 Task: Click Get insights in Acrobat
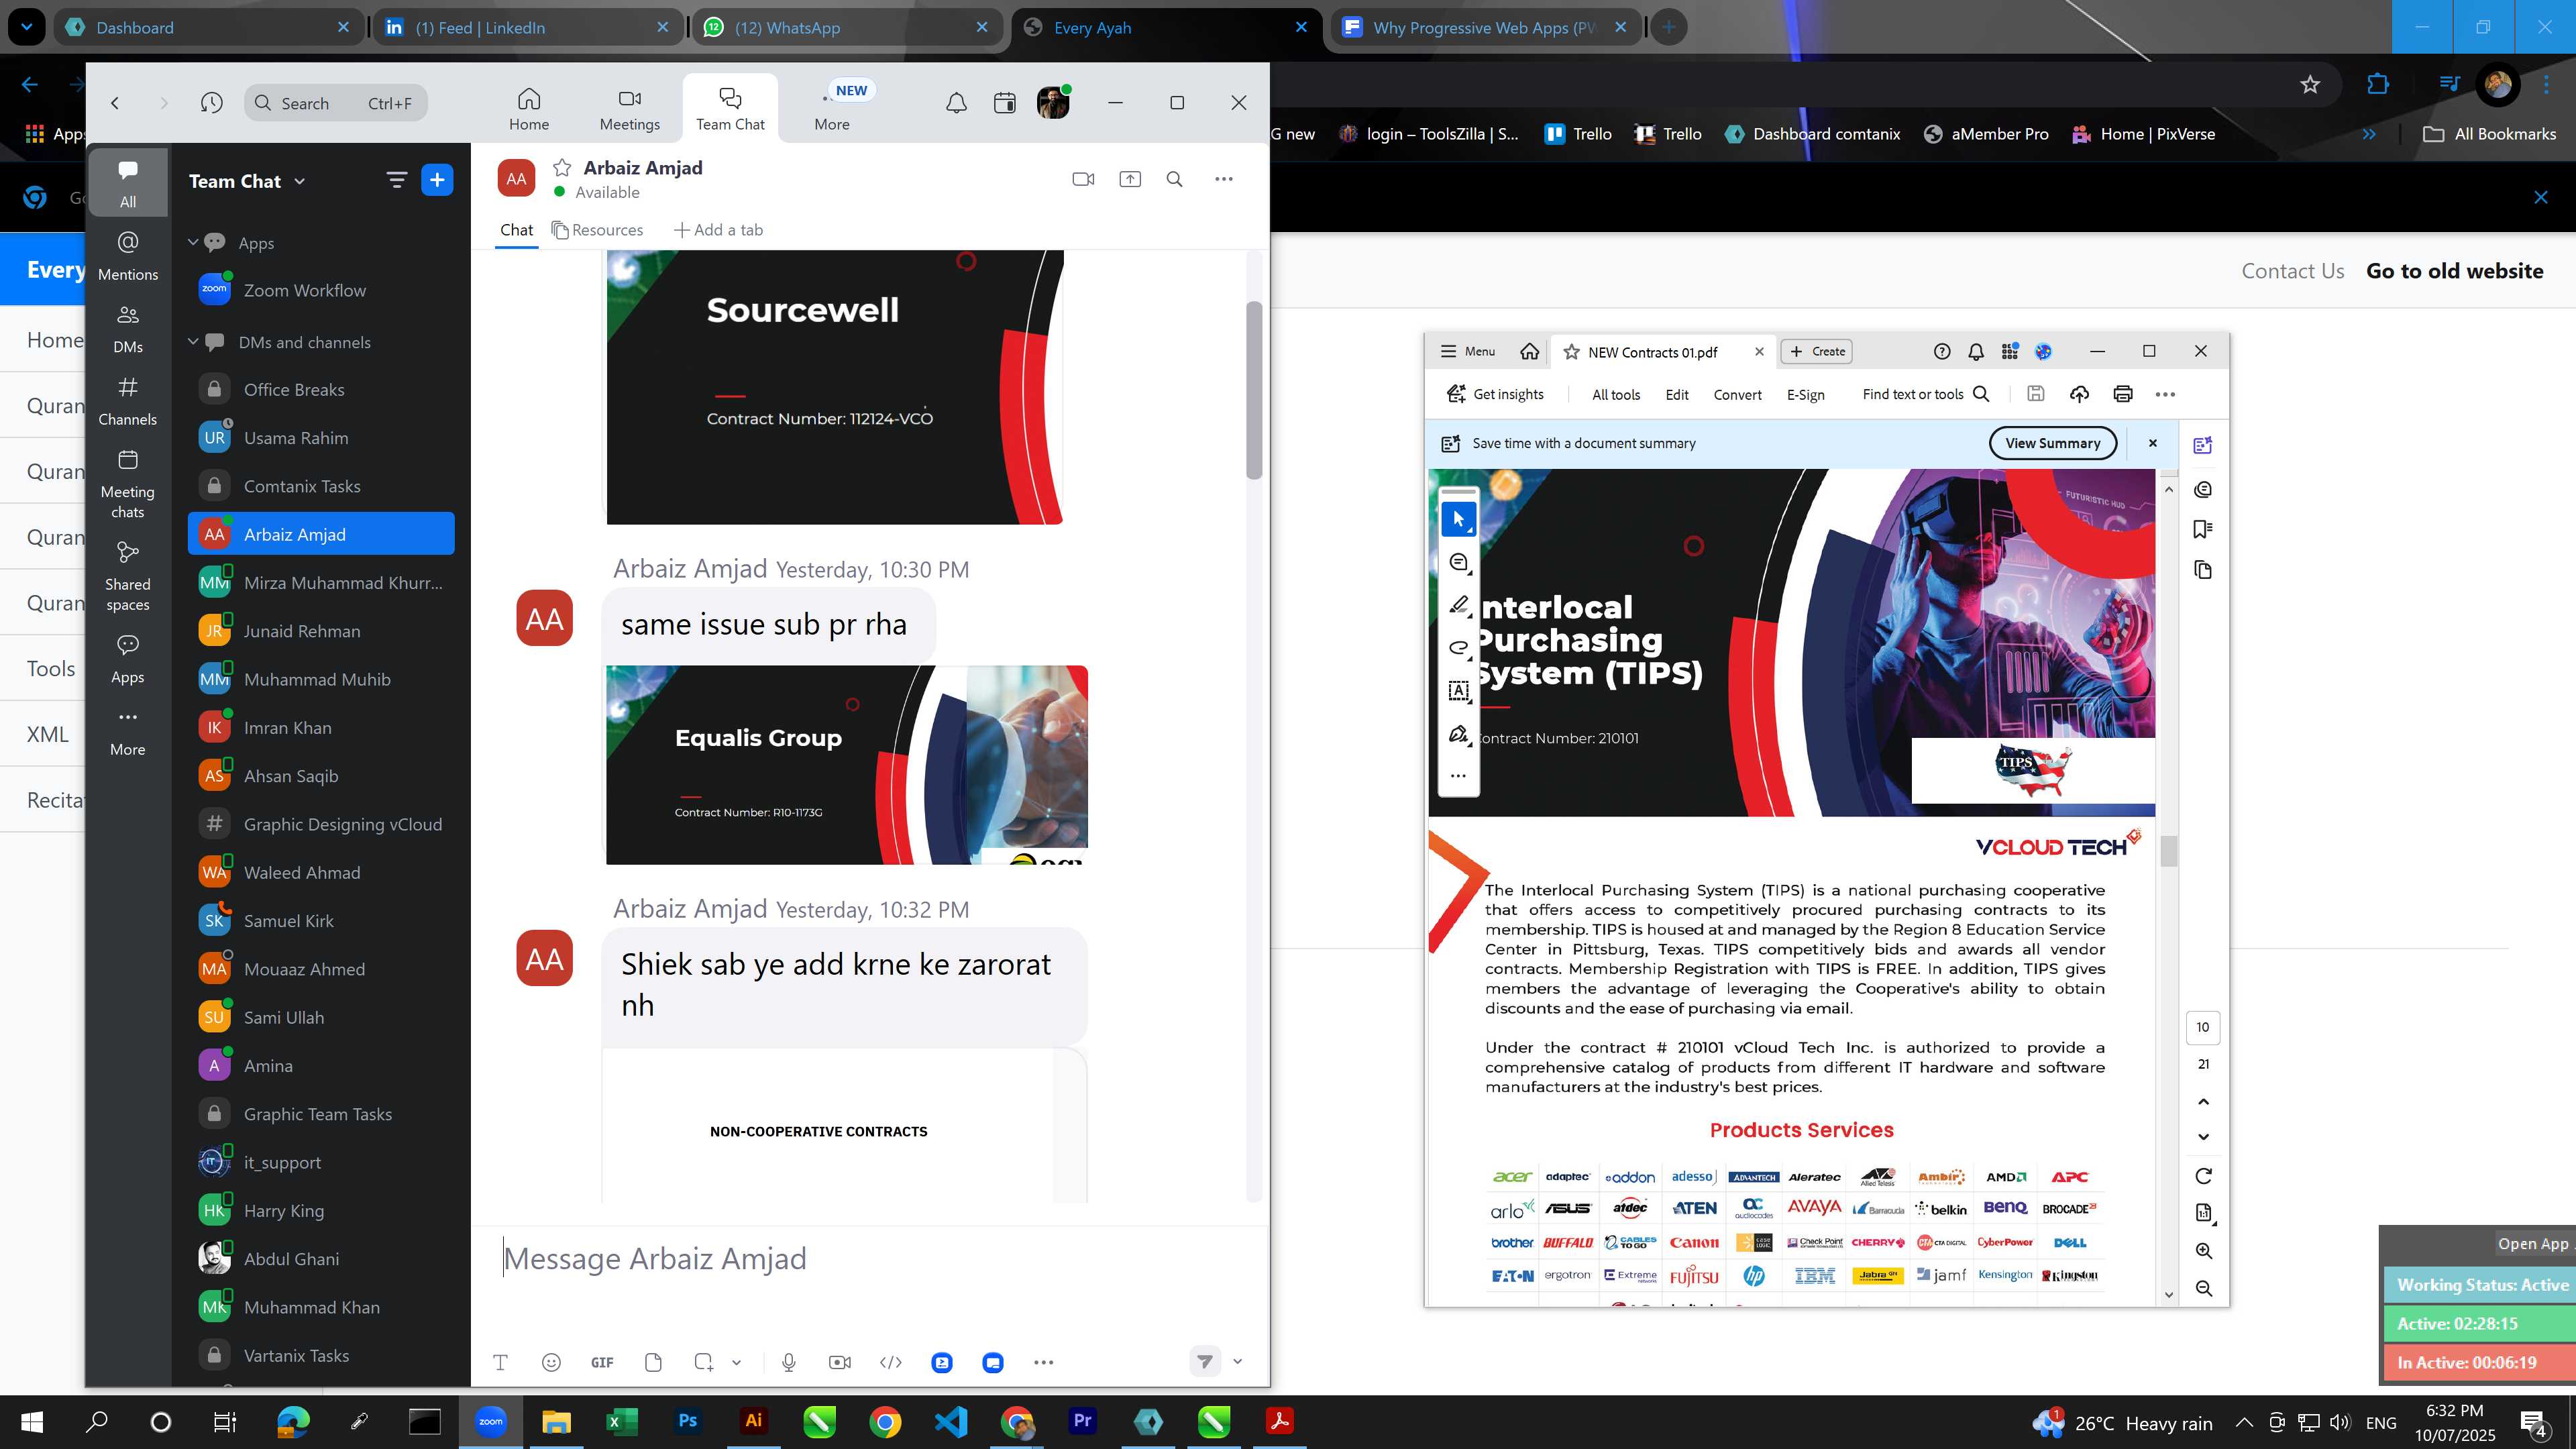[x=1495, y=394]
